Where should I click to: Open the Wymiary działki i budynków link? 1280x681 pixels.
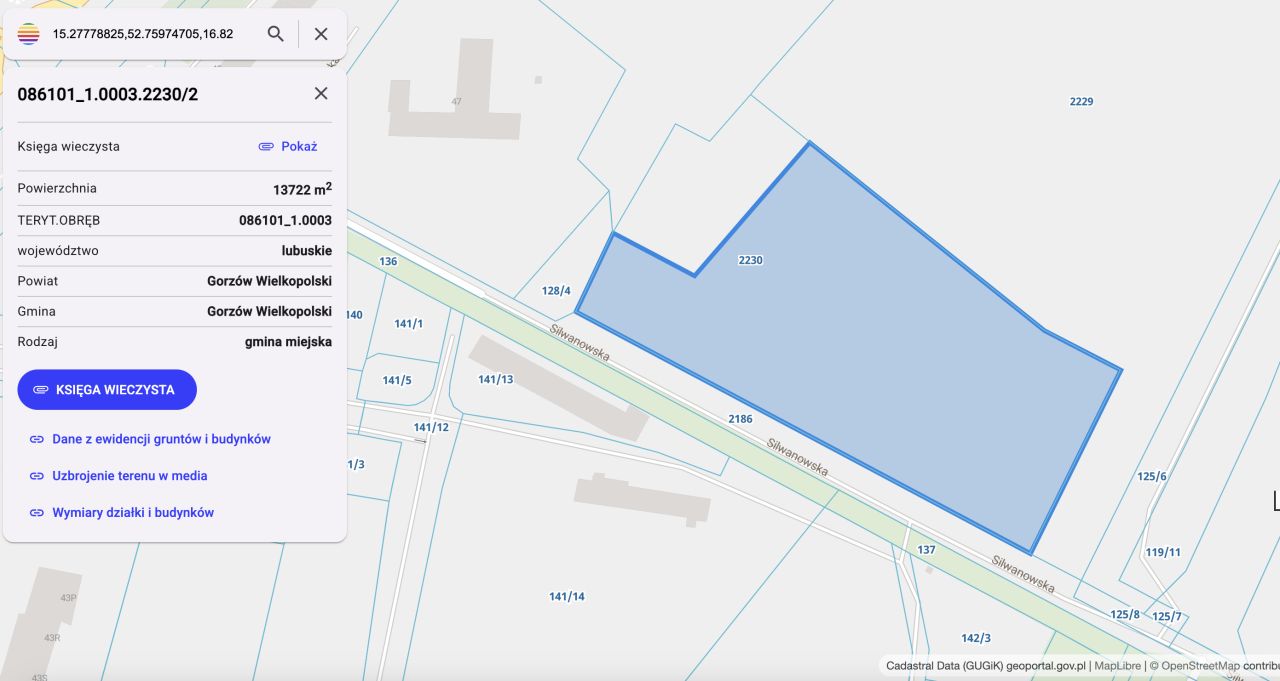[135, 512]
